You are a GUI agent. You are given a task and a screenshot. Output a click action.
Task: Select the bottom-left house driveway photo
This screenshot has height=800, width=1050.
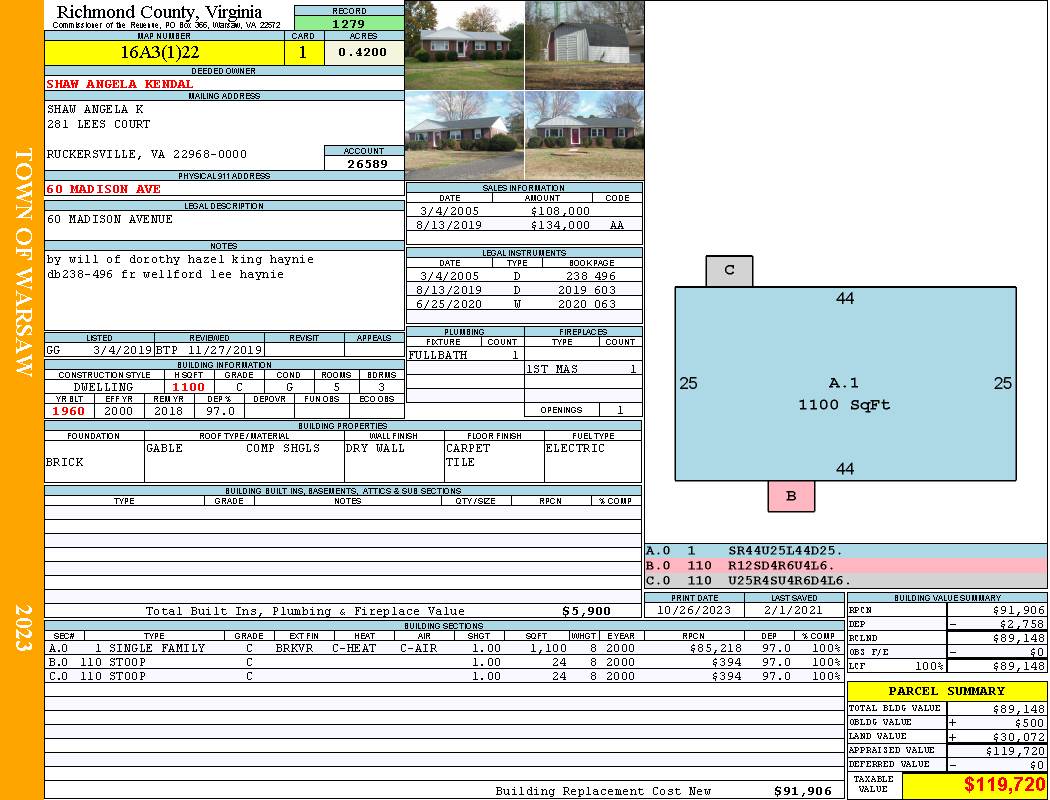(465, 135)
